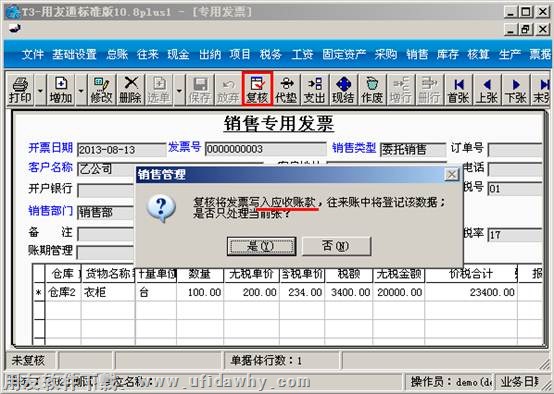Open the 基础设置 menu
554x394 pixels.
[74, 54]
